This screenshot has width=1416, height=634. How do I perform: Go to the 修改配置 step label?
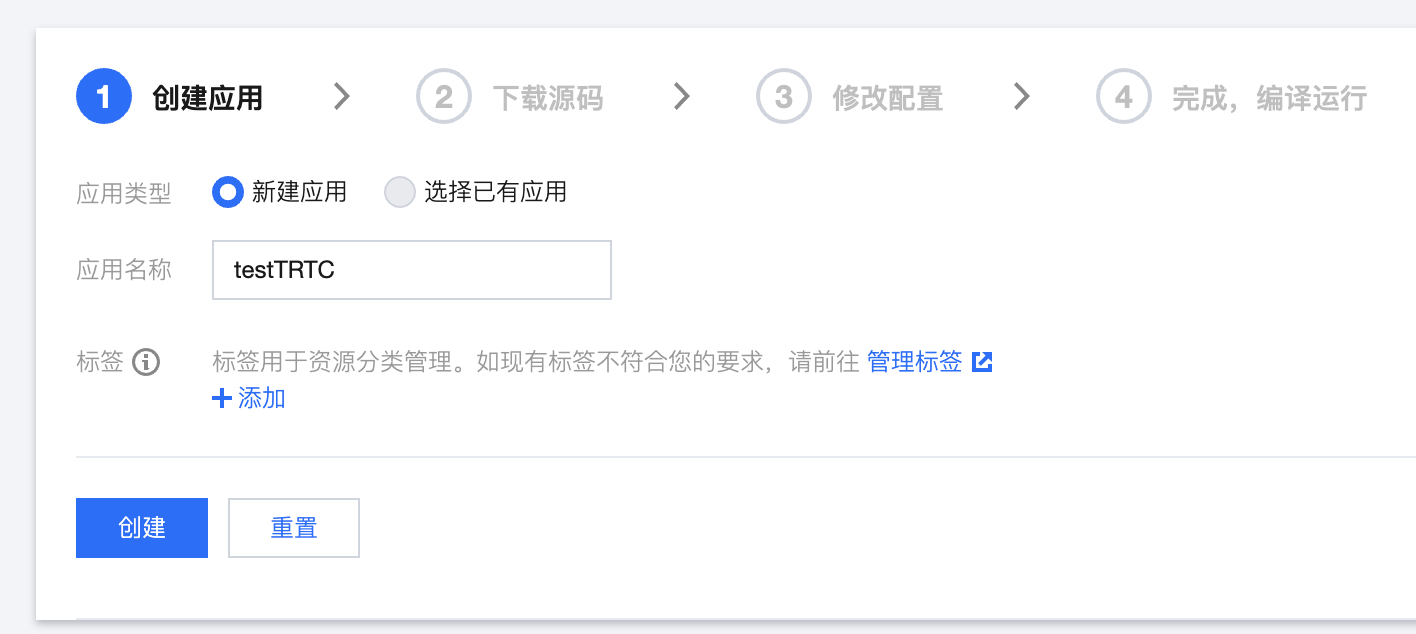[888, 98]
